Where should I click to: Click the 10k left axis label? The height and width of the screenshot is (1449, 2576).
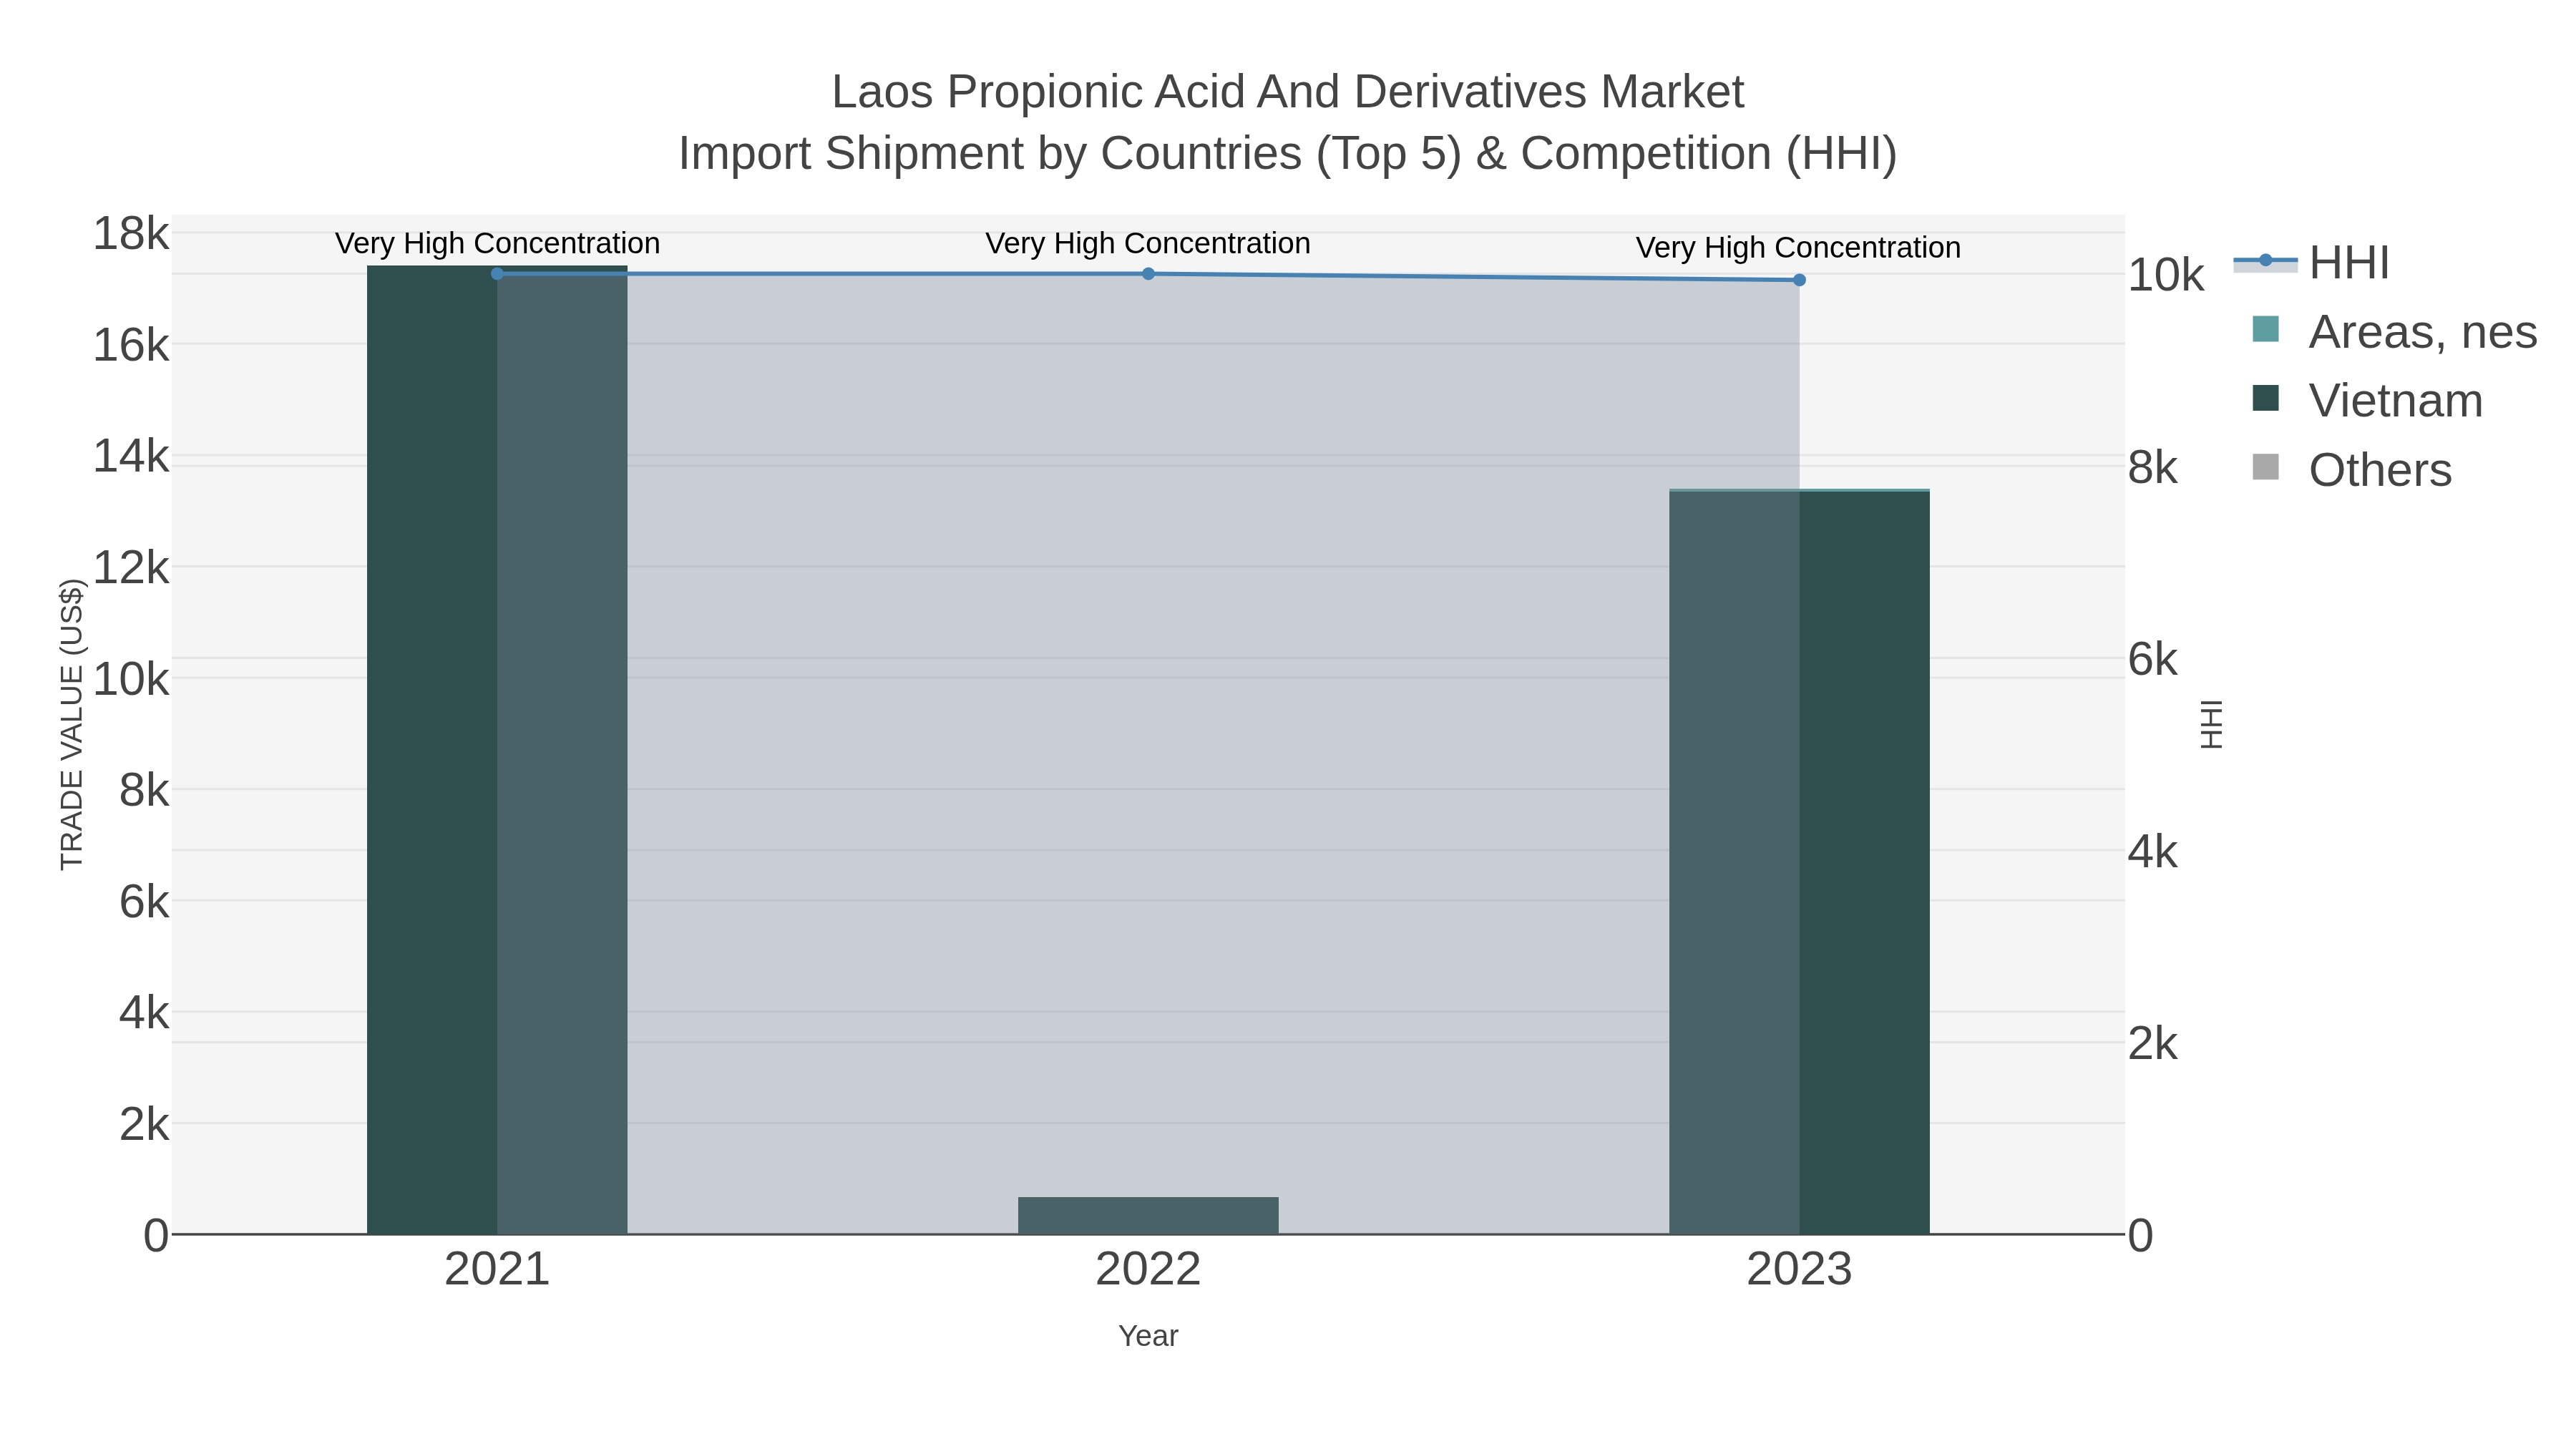[130, 680]
